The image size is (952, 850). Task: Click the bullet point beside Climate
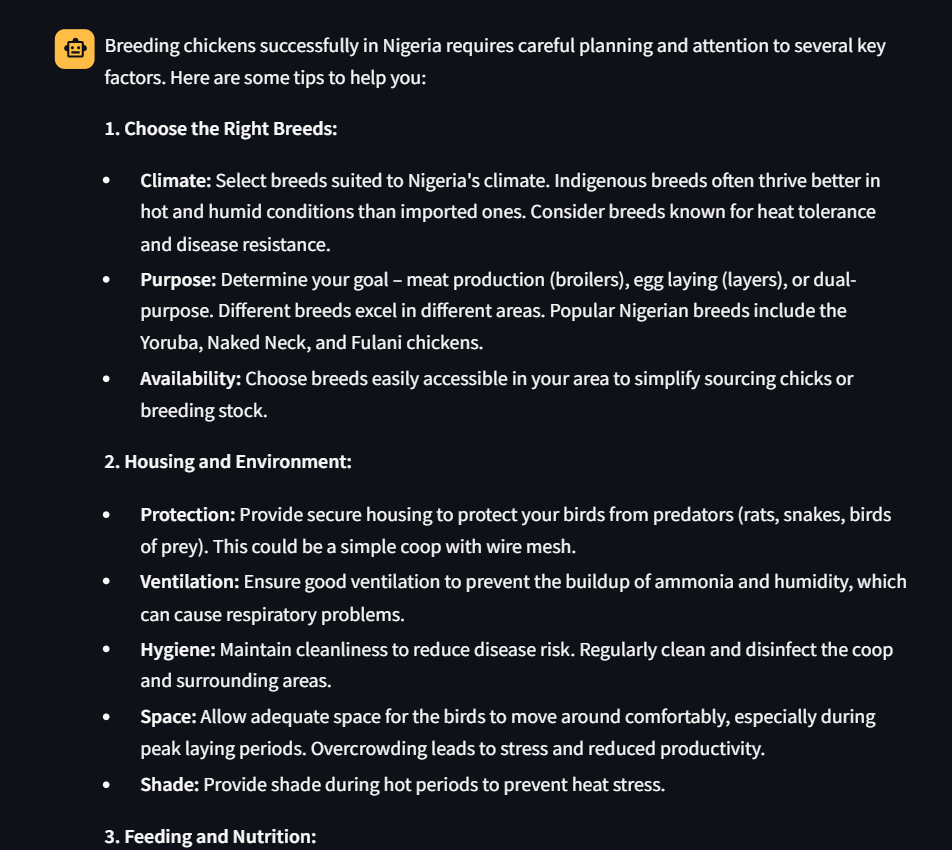point(107,181)
